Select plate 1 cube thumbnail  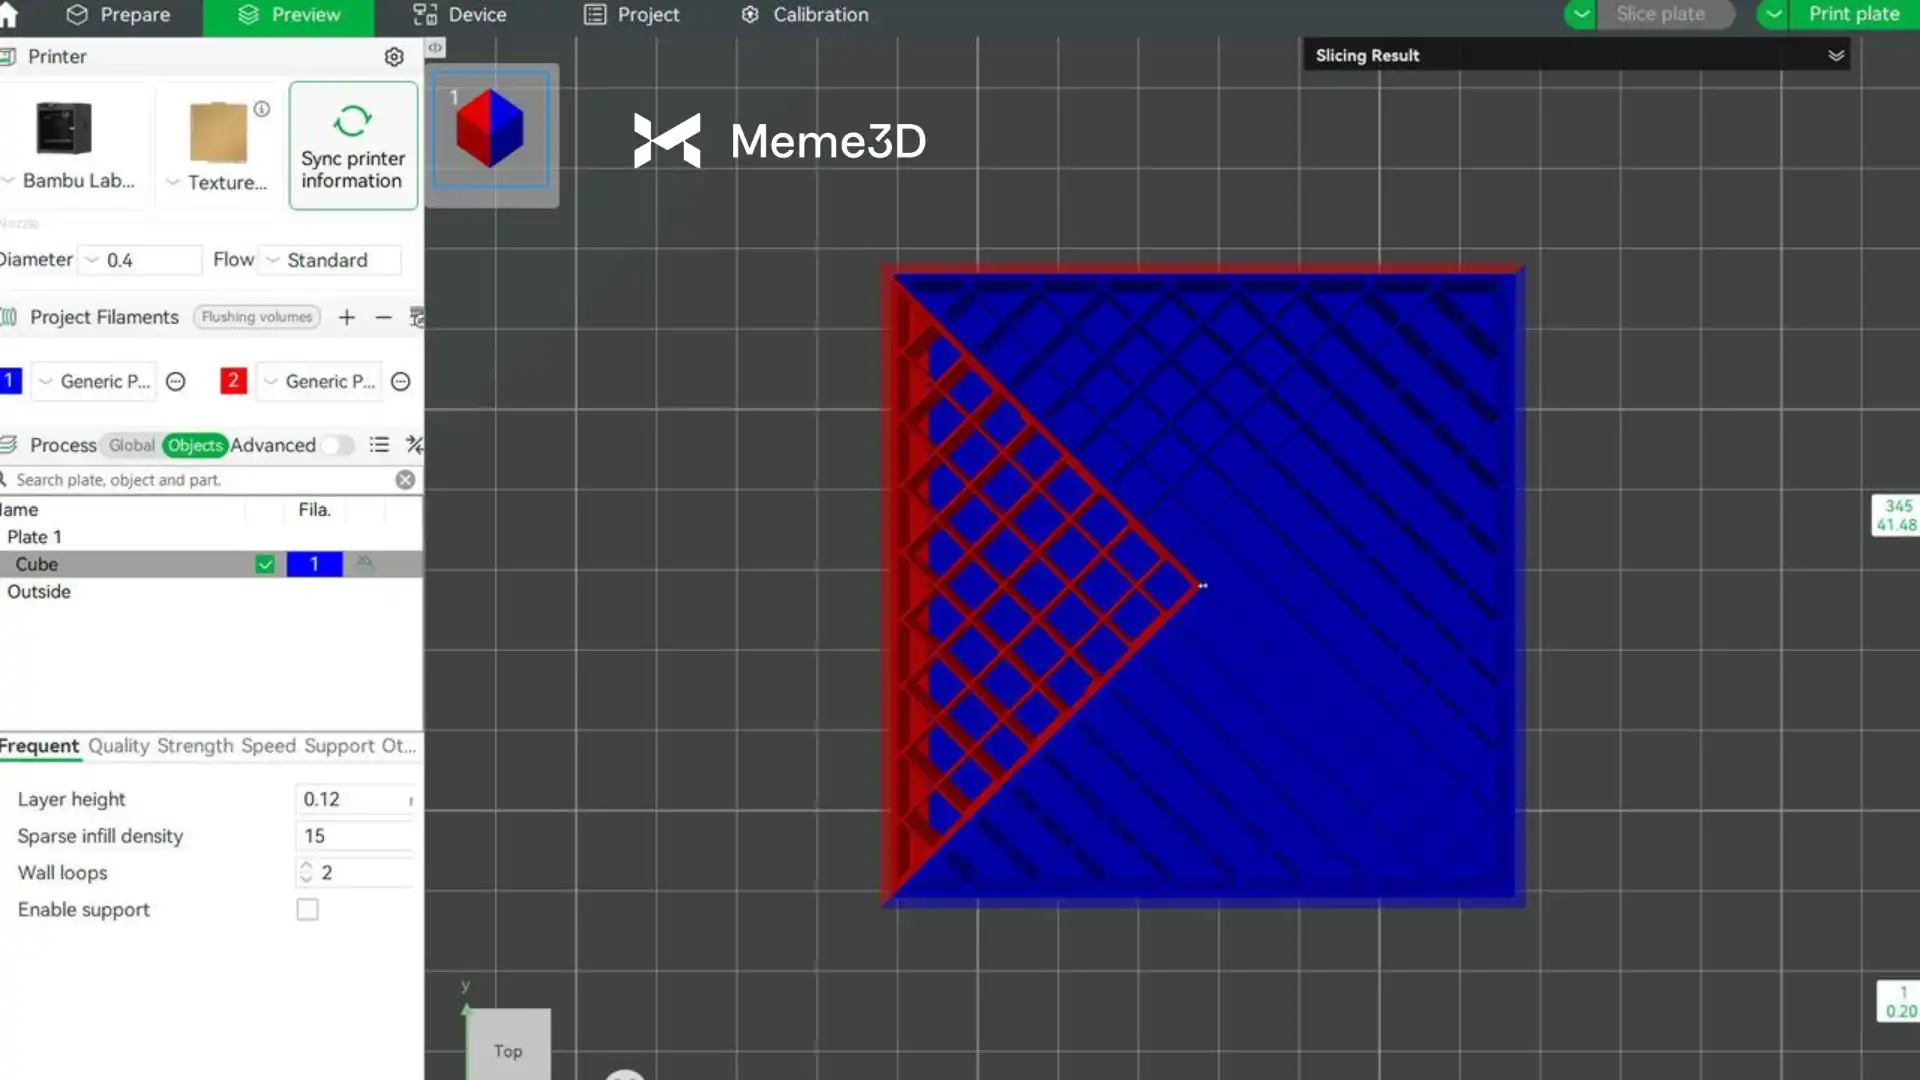[x=491, y=130]
